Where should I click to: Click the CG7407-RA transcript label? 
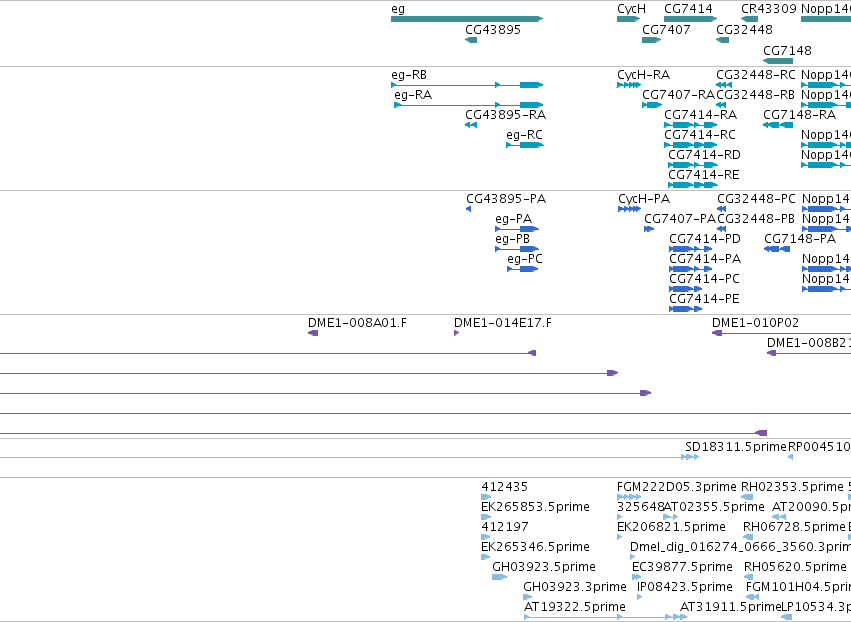678,95
